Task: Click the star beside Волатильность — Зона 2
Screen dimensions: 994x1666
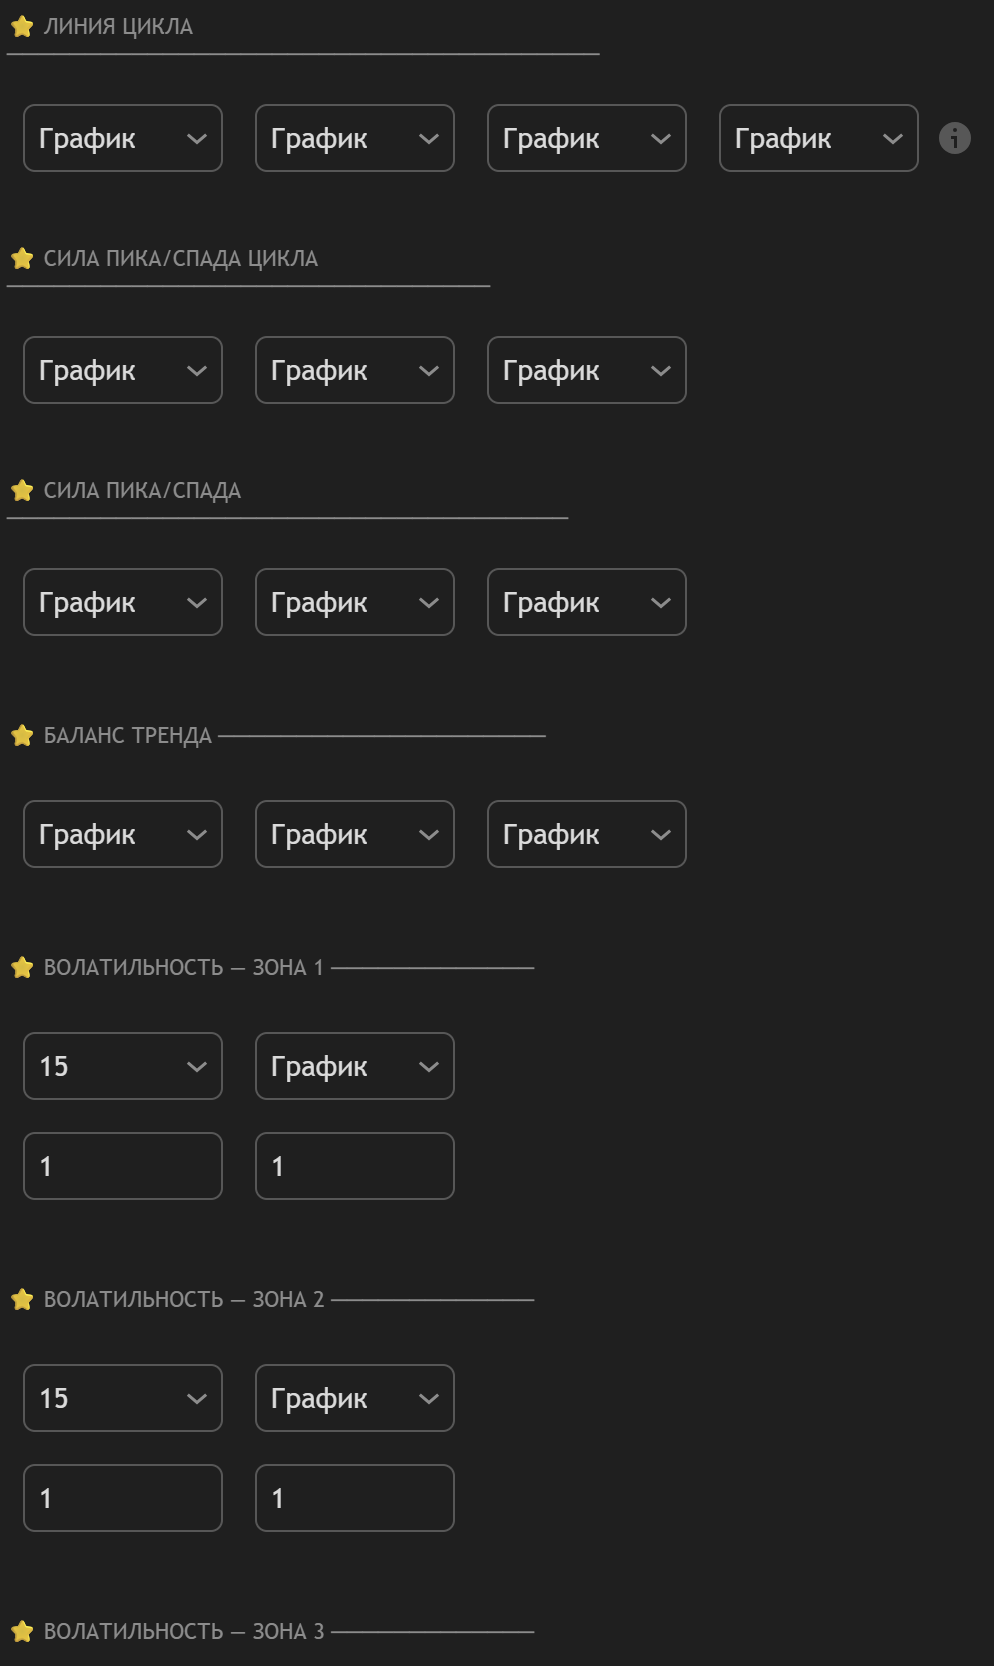Action: pos(22,1300)
